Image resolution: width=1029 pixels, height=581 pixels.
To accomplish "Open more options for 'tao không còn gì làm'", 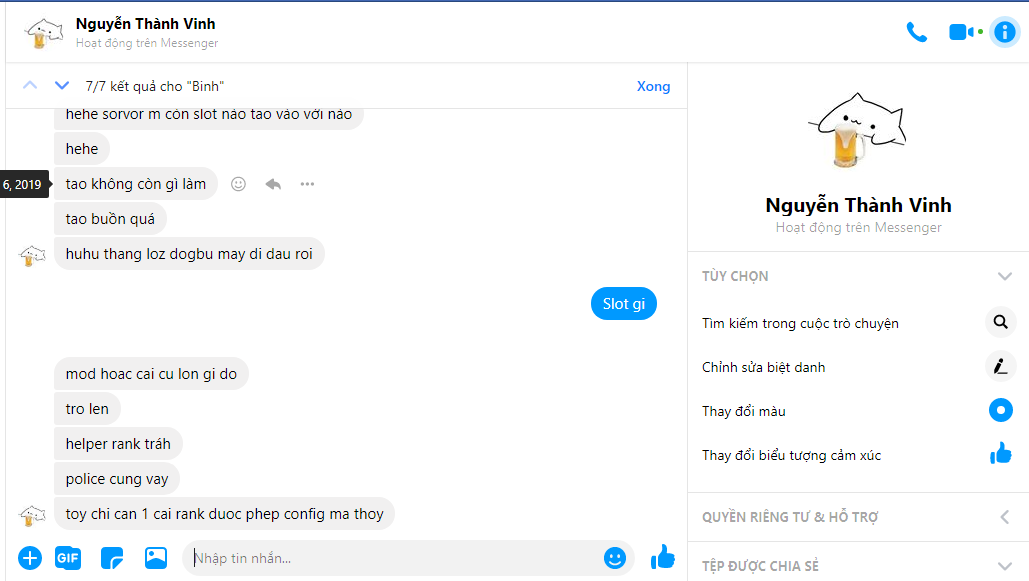I will point(307,184).
